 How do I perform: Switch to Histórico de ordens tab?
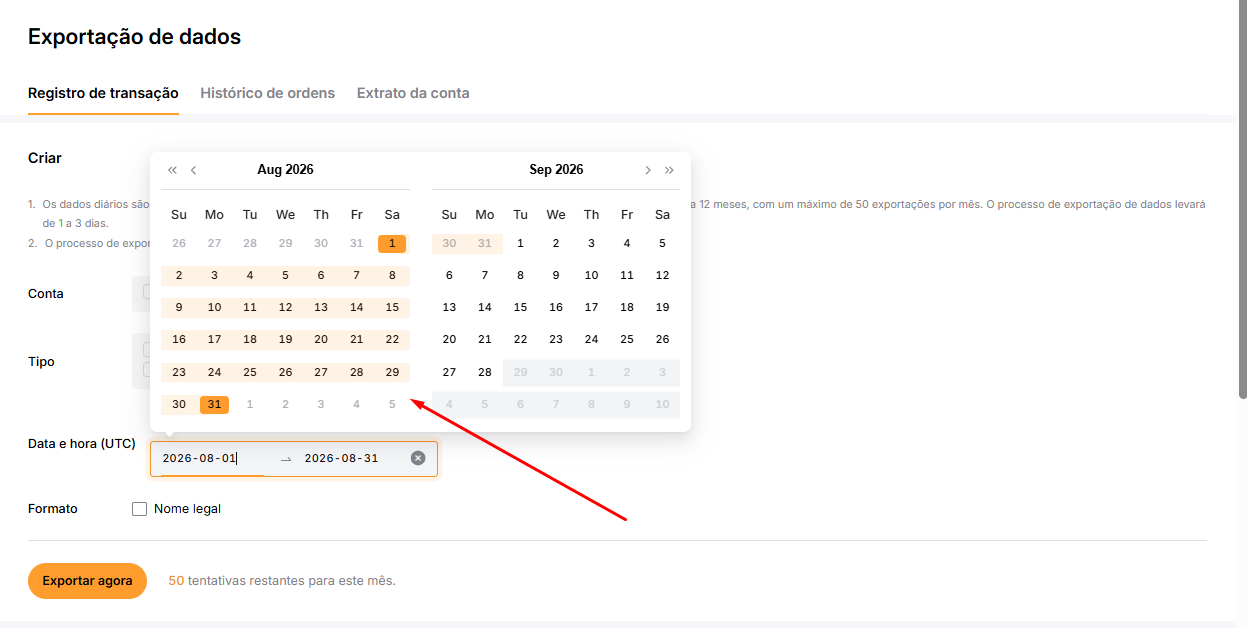268,93
